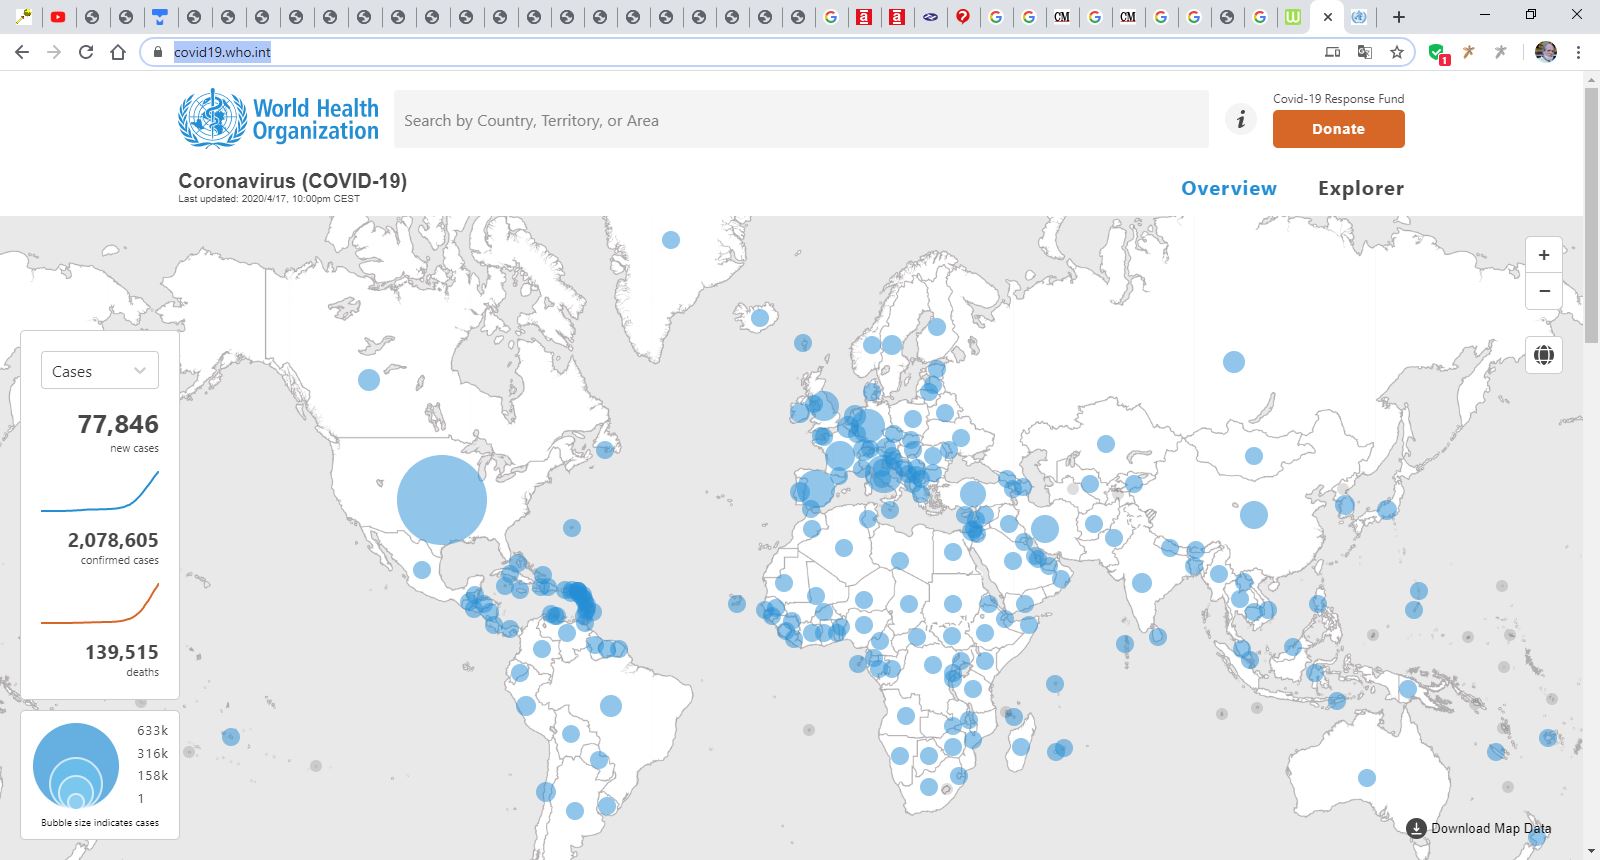The height and width of the screenshot is (860, 1600).
Task: Switch to the green W icon tab
Action: 1293,17
